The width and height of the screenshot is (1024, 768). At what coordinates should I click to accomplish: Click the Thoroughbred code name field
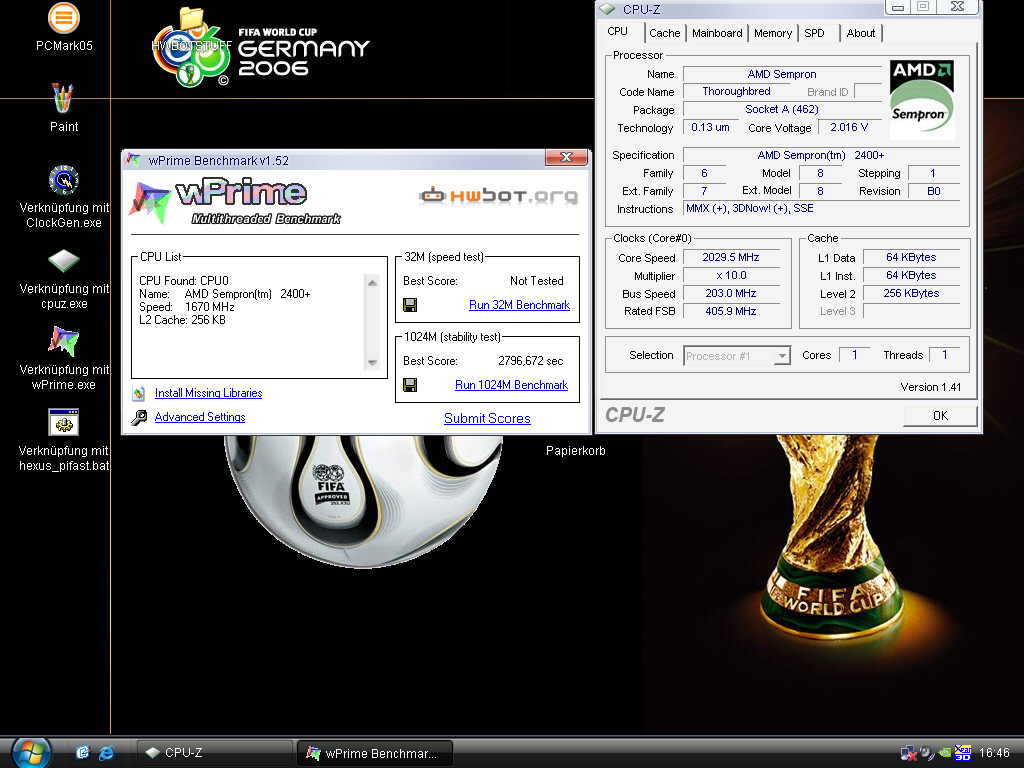pyautogui.click(x=737, y=91)
